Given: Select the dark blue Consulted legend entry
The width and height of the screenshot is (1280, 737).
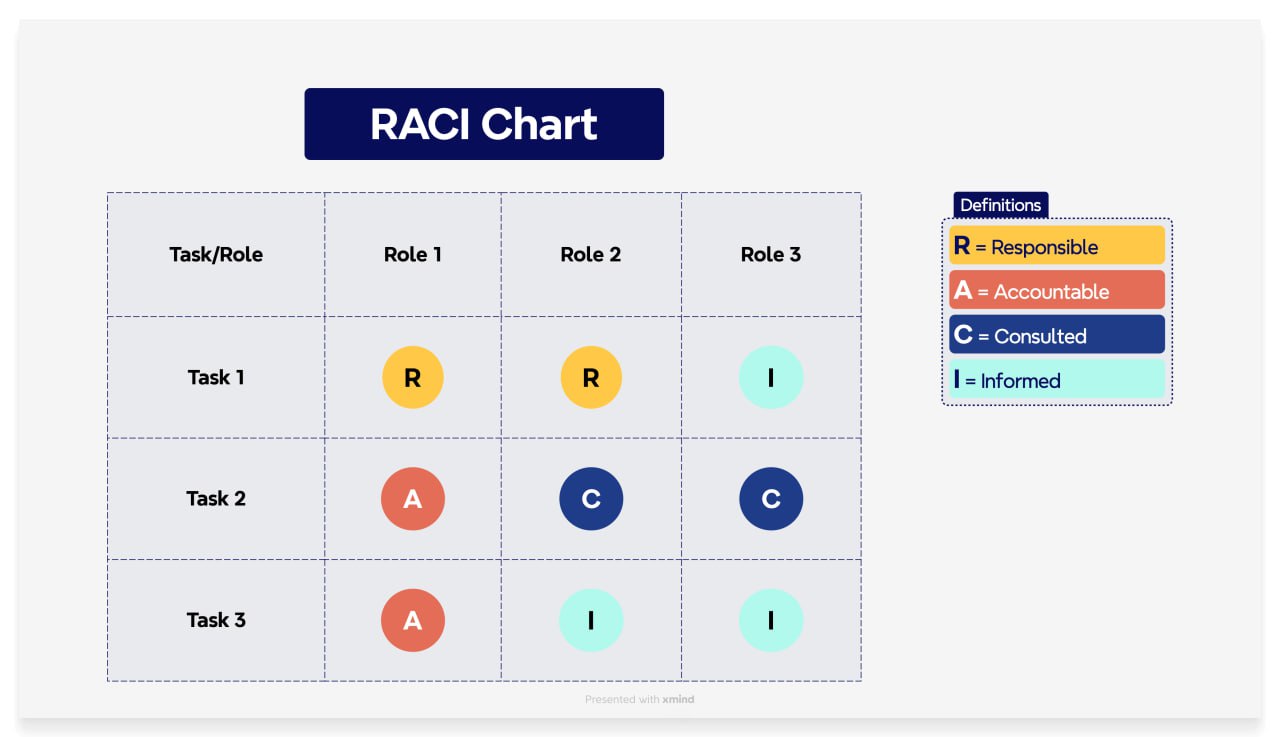Looking at the screenshot, I should (1057, 335).
